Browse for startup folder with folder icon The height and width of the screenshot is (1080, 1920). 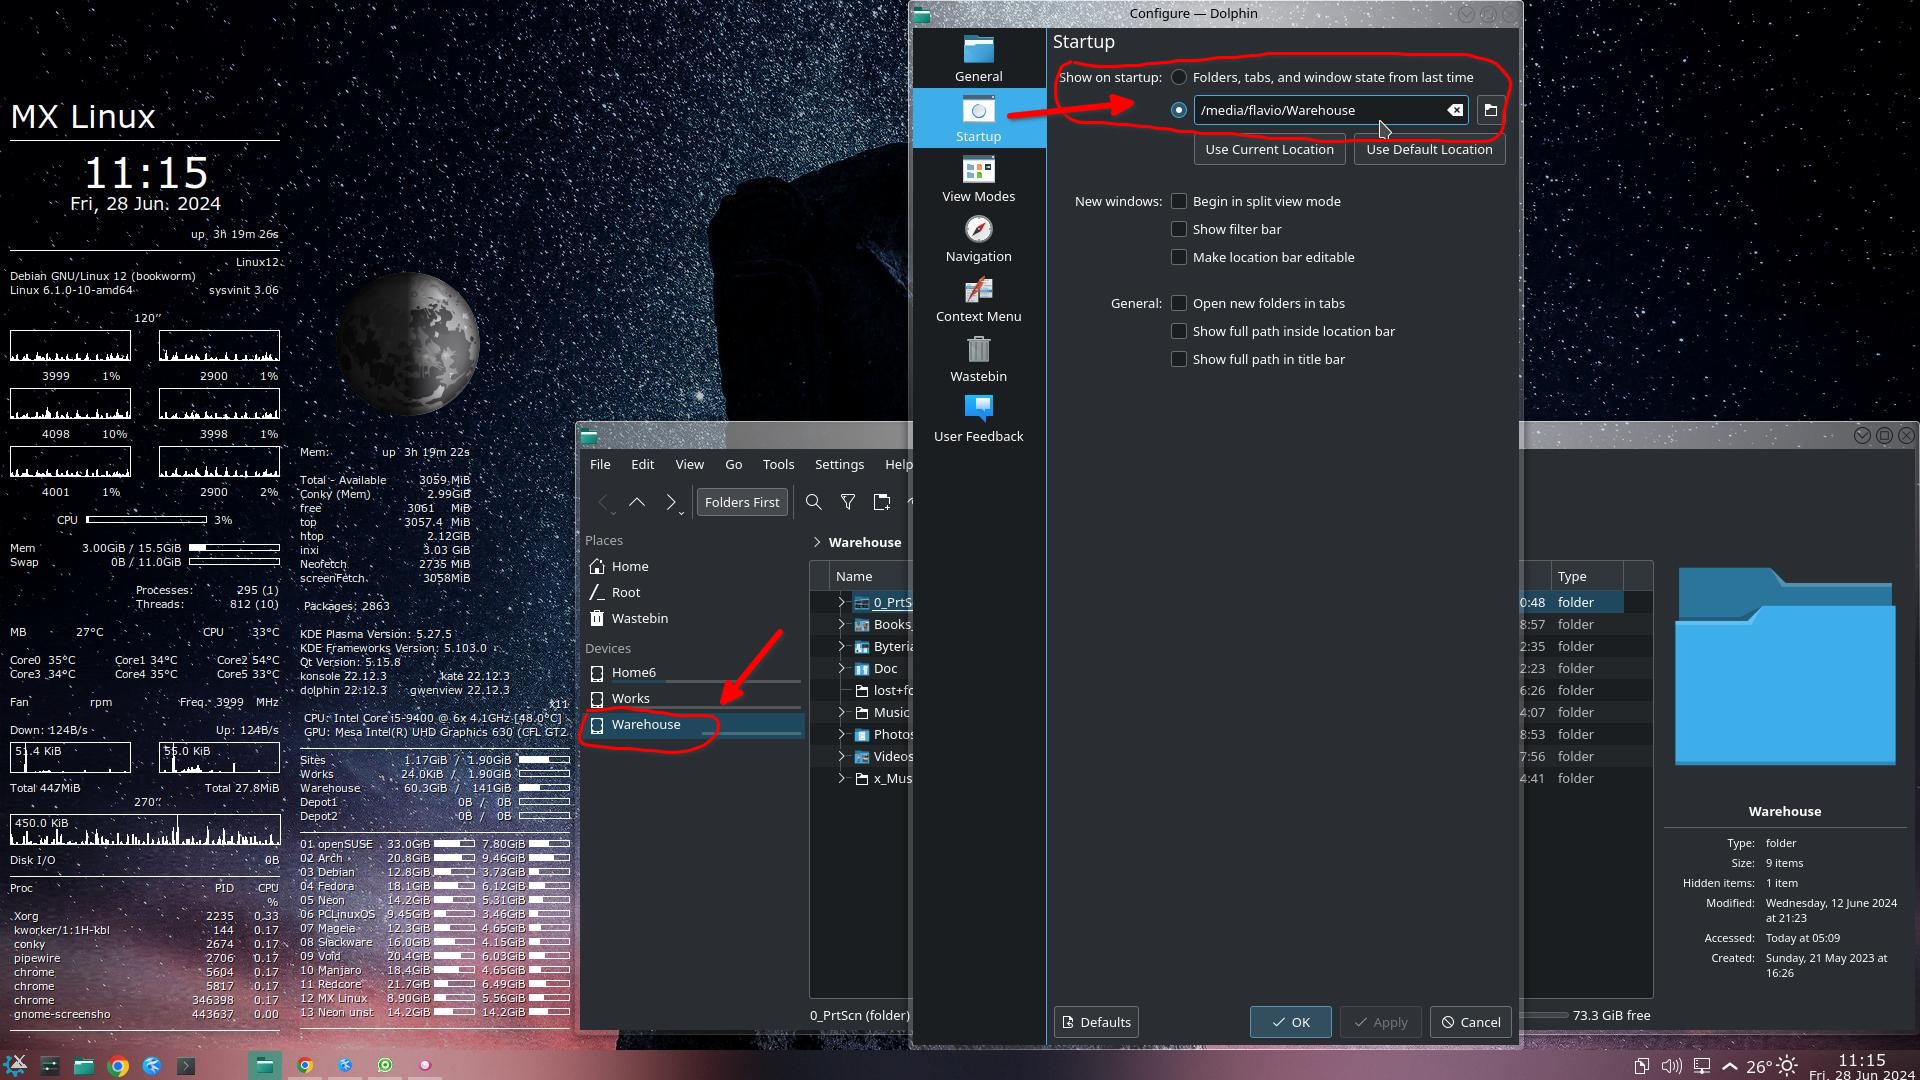1490,110
